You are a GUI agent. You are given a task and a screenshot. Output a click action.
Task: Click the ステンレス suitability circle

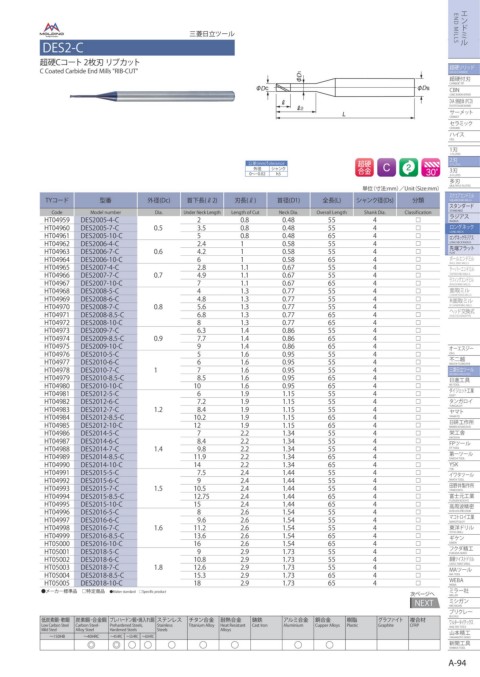point(171,645)
